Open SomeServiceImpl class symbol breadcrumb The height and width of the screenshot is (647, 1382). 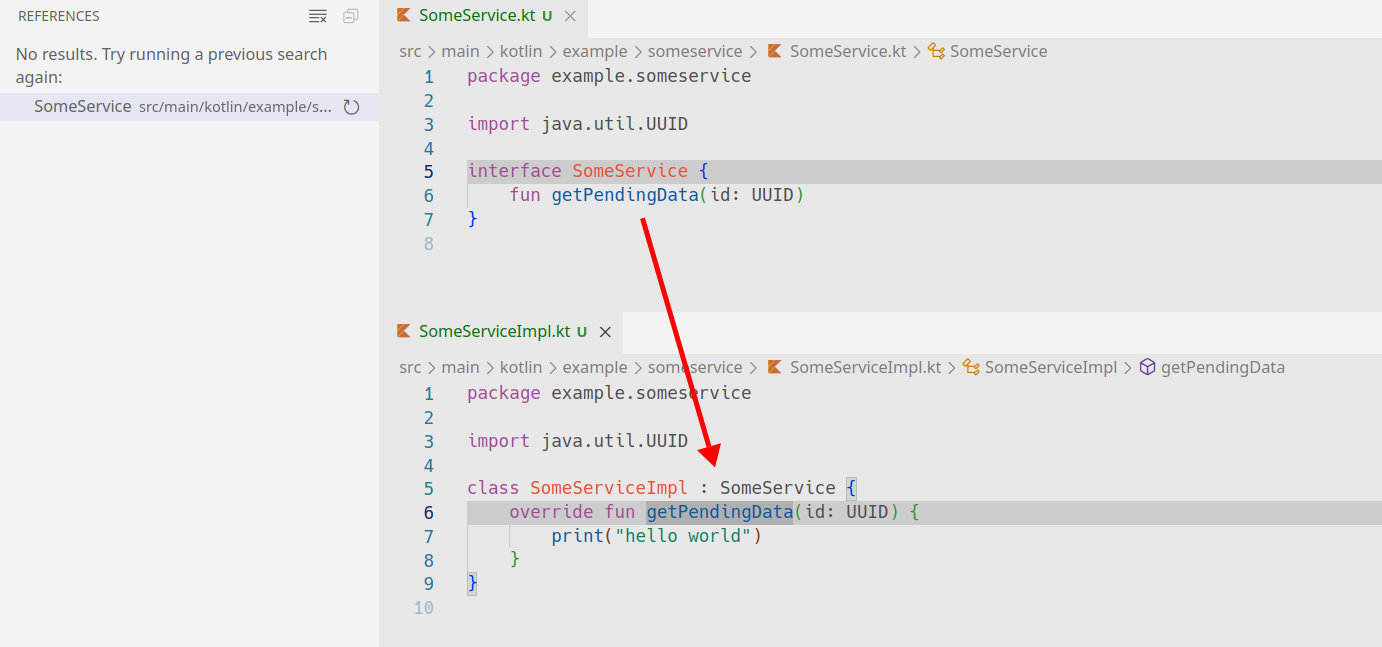click(1051, 367)
